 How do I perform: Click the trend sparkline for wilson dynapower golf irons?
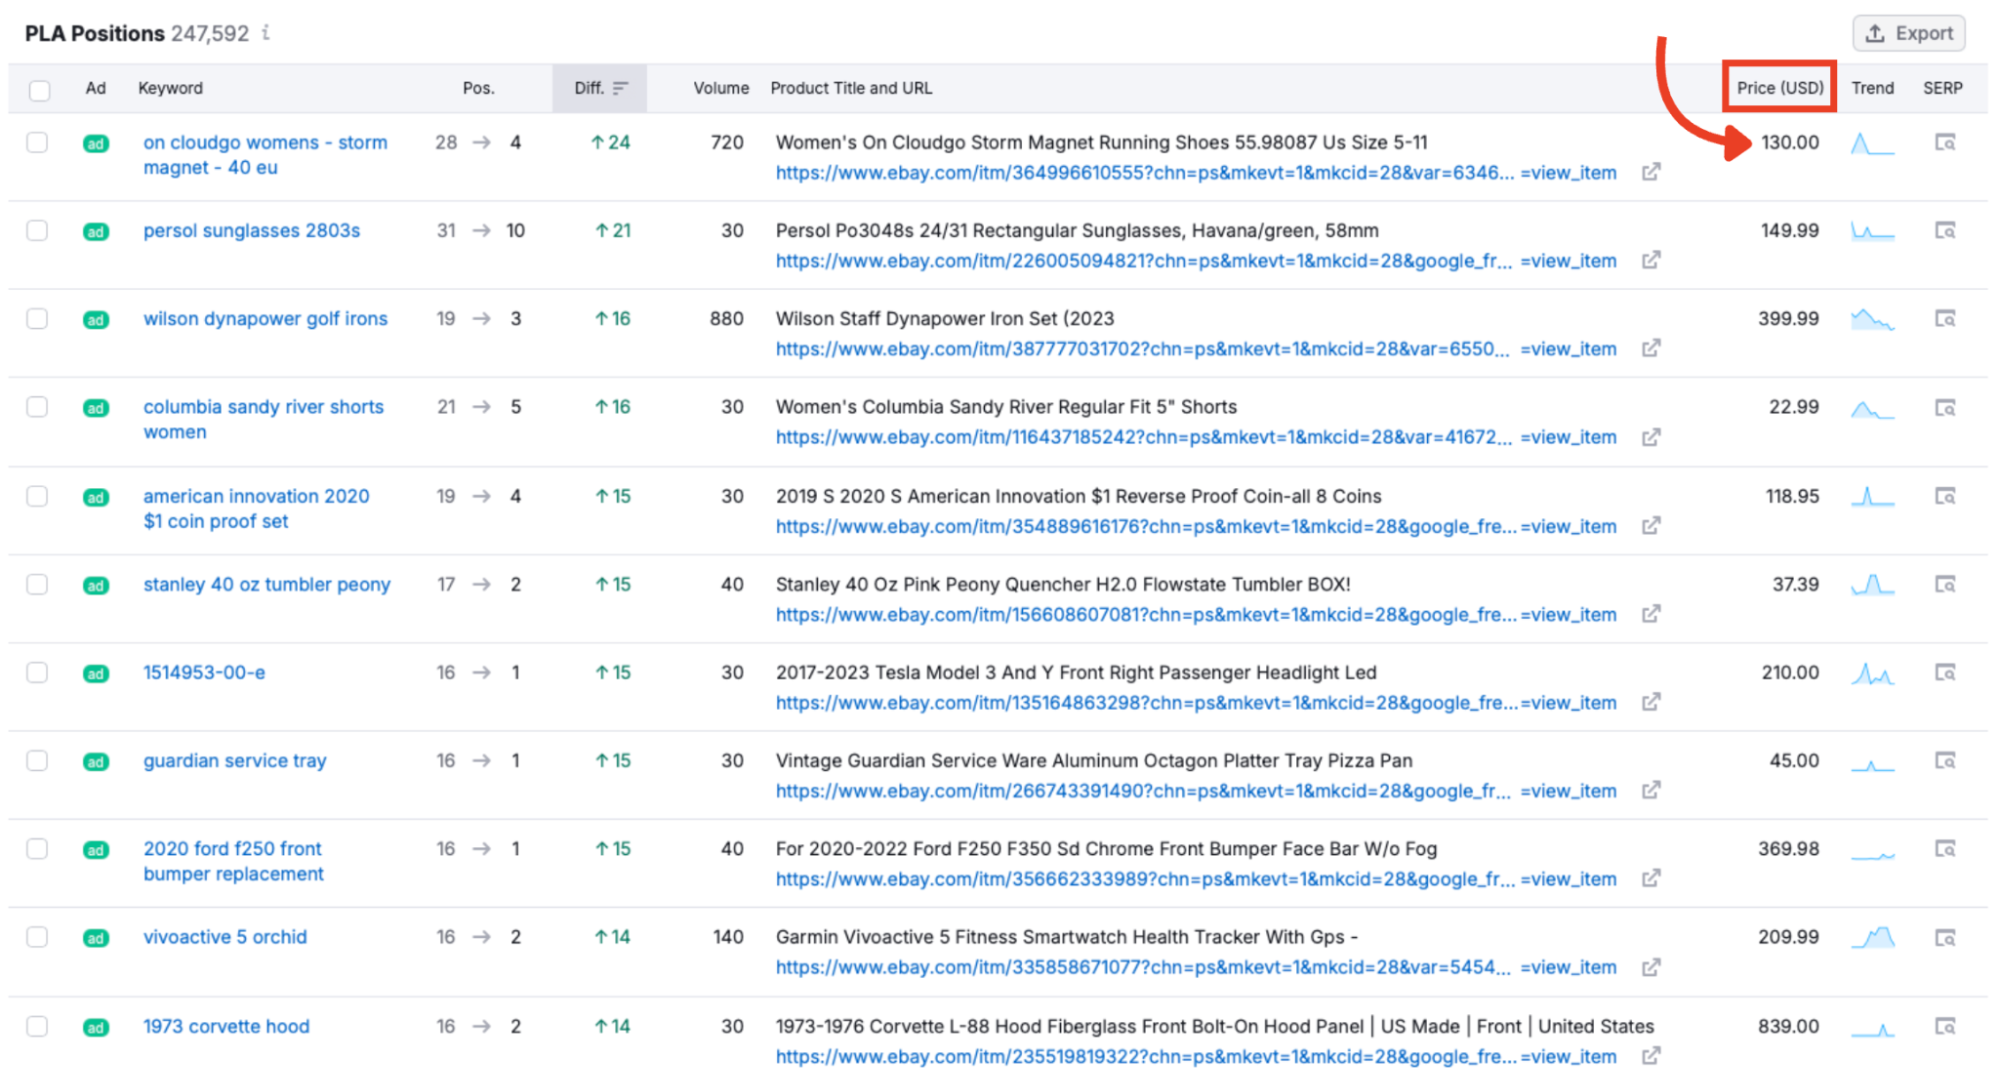[x=1872, y=319]
